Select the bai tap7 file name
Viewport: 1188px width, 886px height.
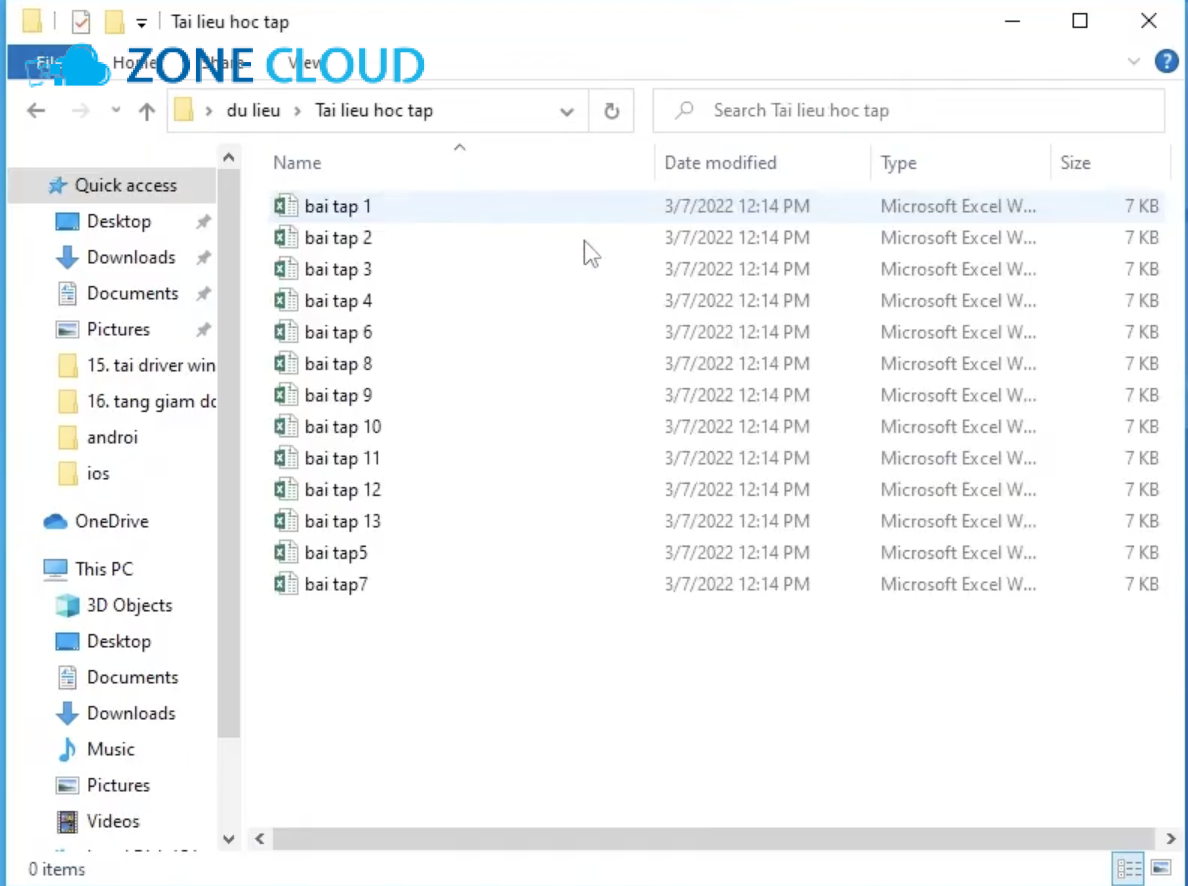coord(336,584)
